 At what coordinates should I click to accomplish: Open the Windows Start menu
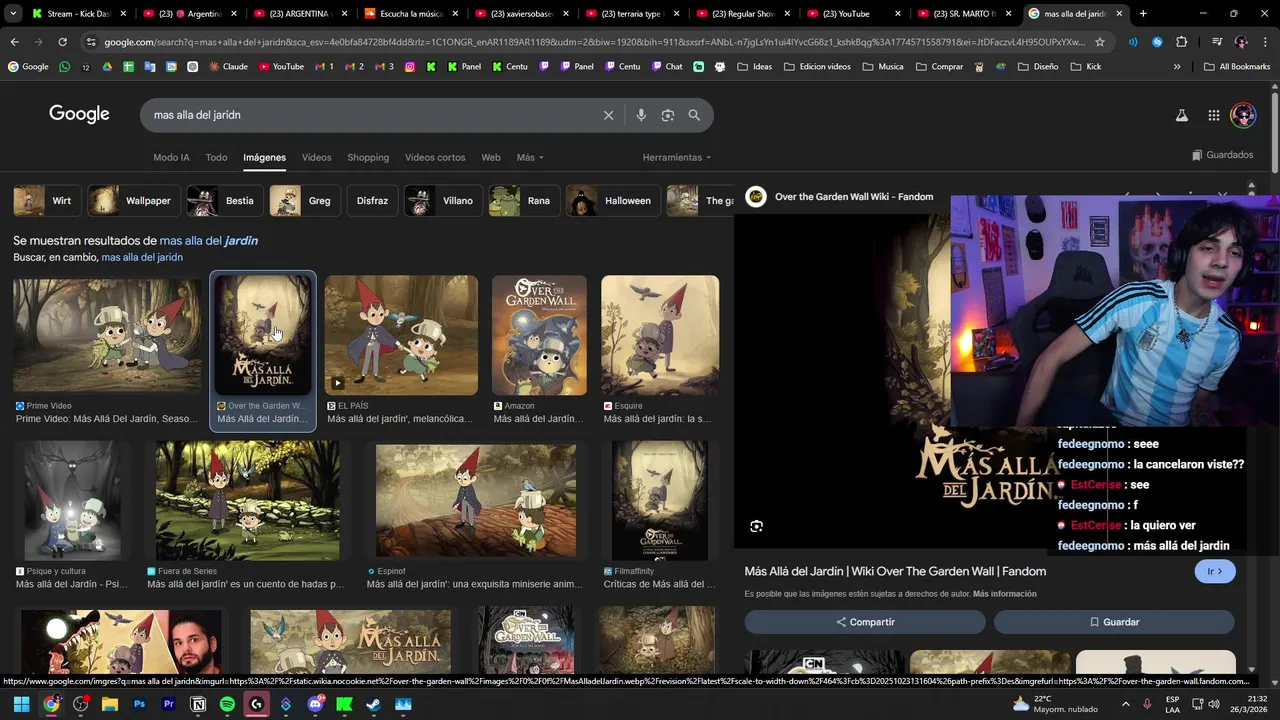[x=21, y=704]
